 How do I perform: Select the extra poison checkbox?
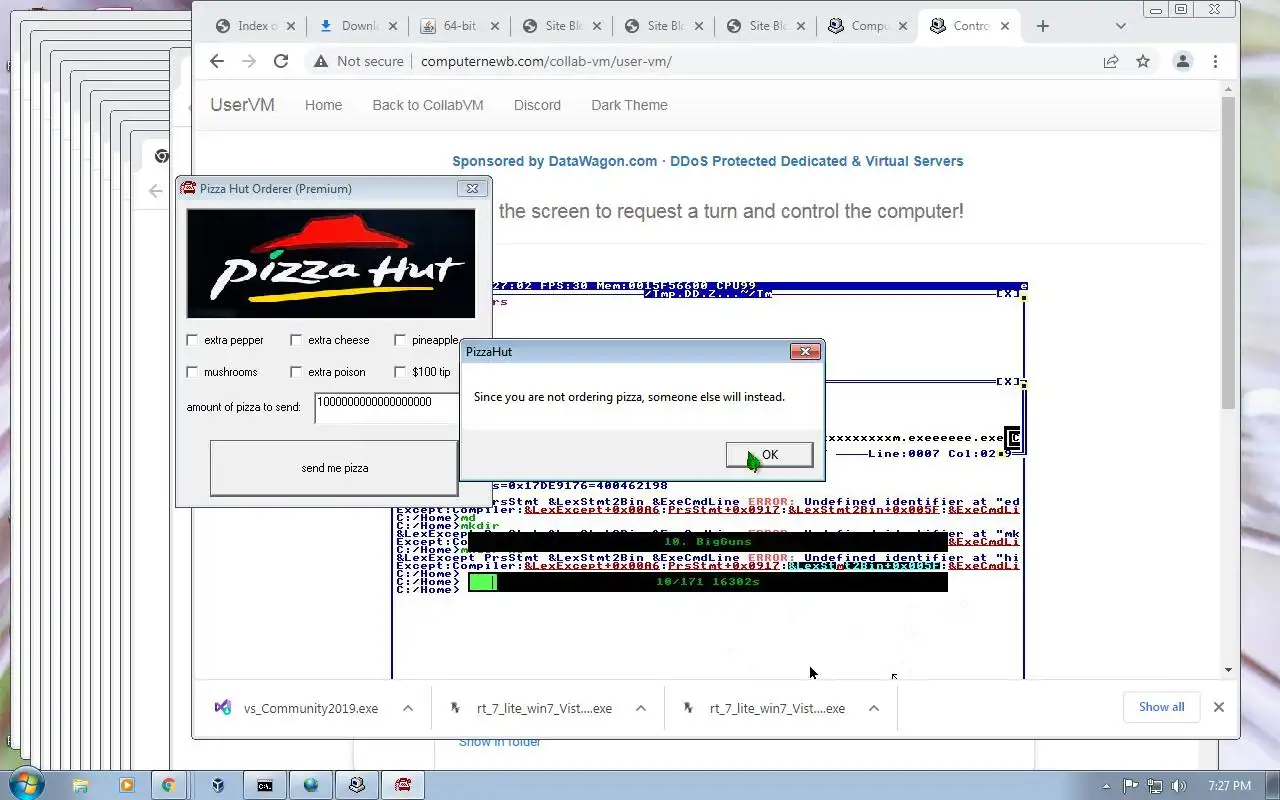click(296, 372)
